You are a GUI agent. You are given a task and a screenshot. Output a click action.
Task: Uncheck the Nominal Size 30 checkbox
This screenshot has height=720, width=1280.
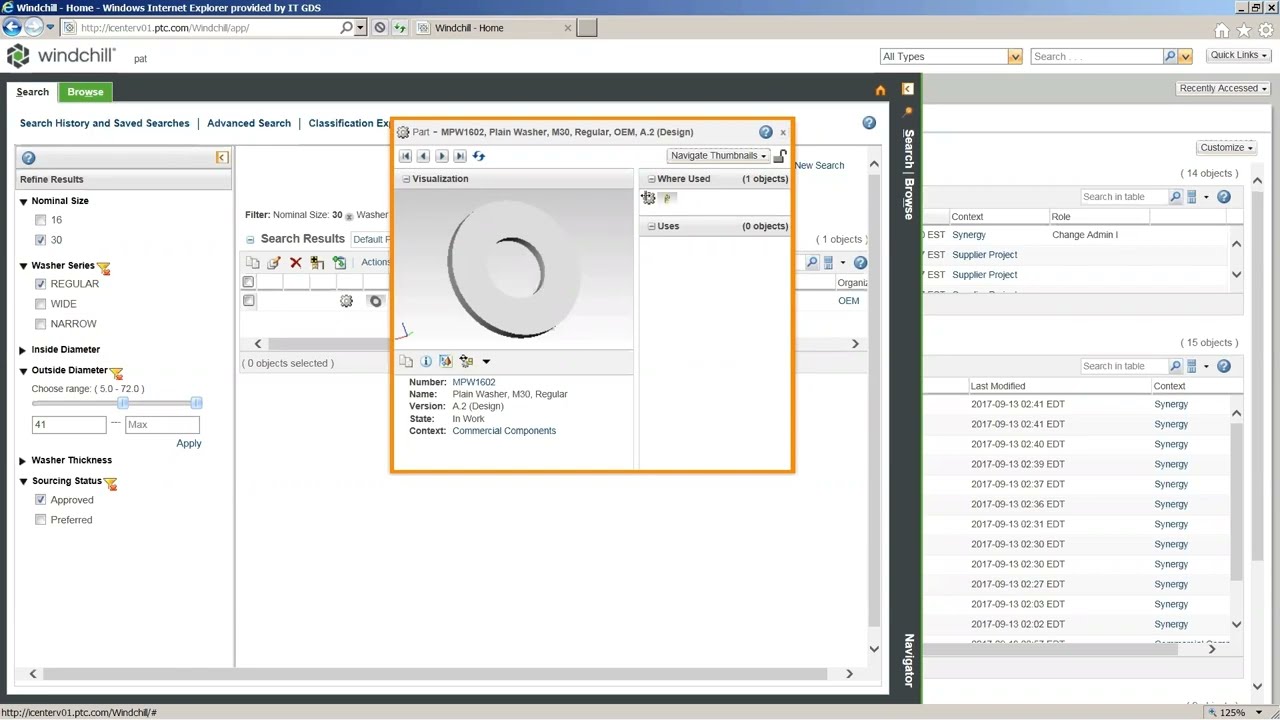(40, 240)
